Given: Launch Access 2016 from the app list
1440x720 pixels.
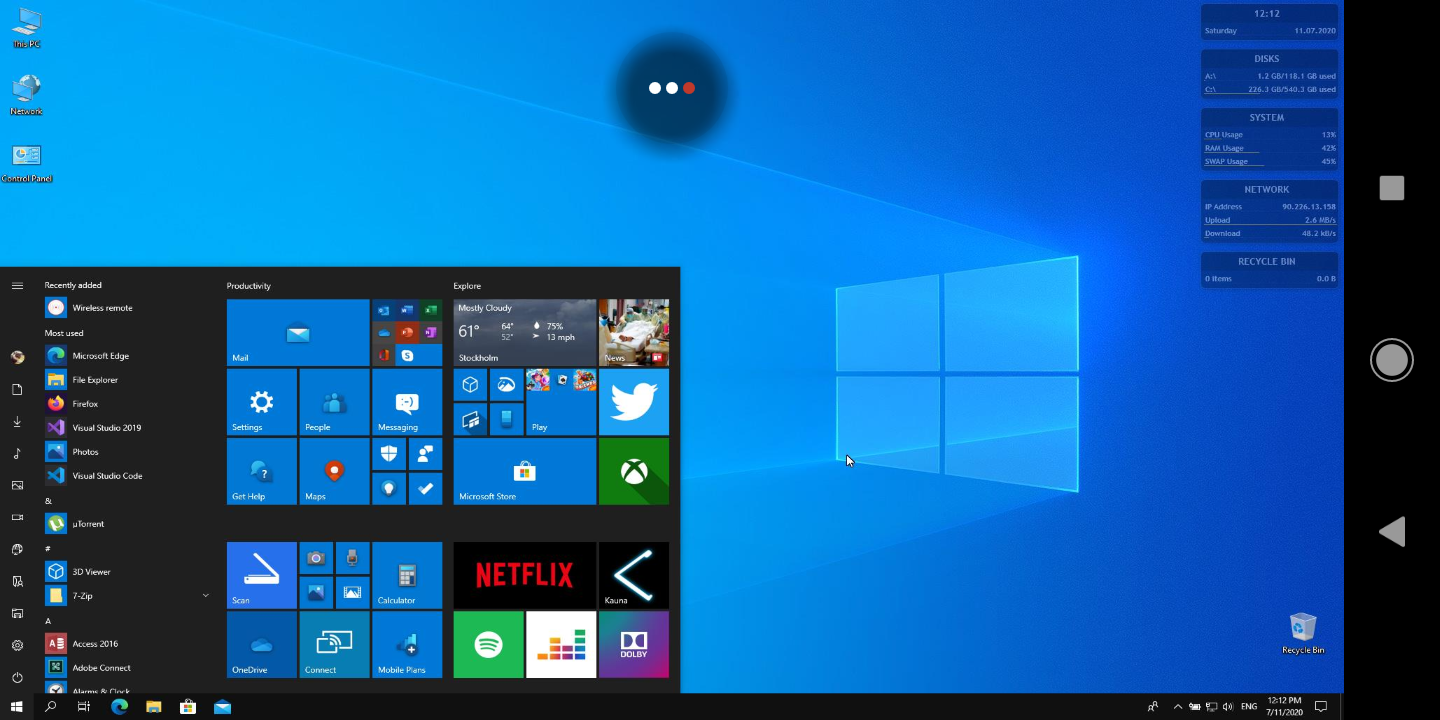Looking at the screenshot, I should point(128,644).
